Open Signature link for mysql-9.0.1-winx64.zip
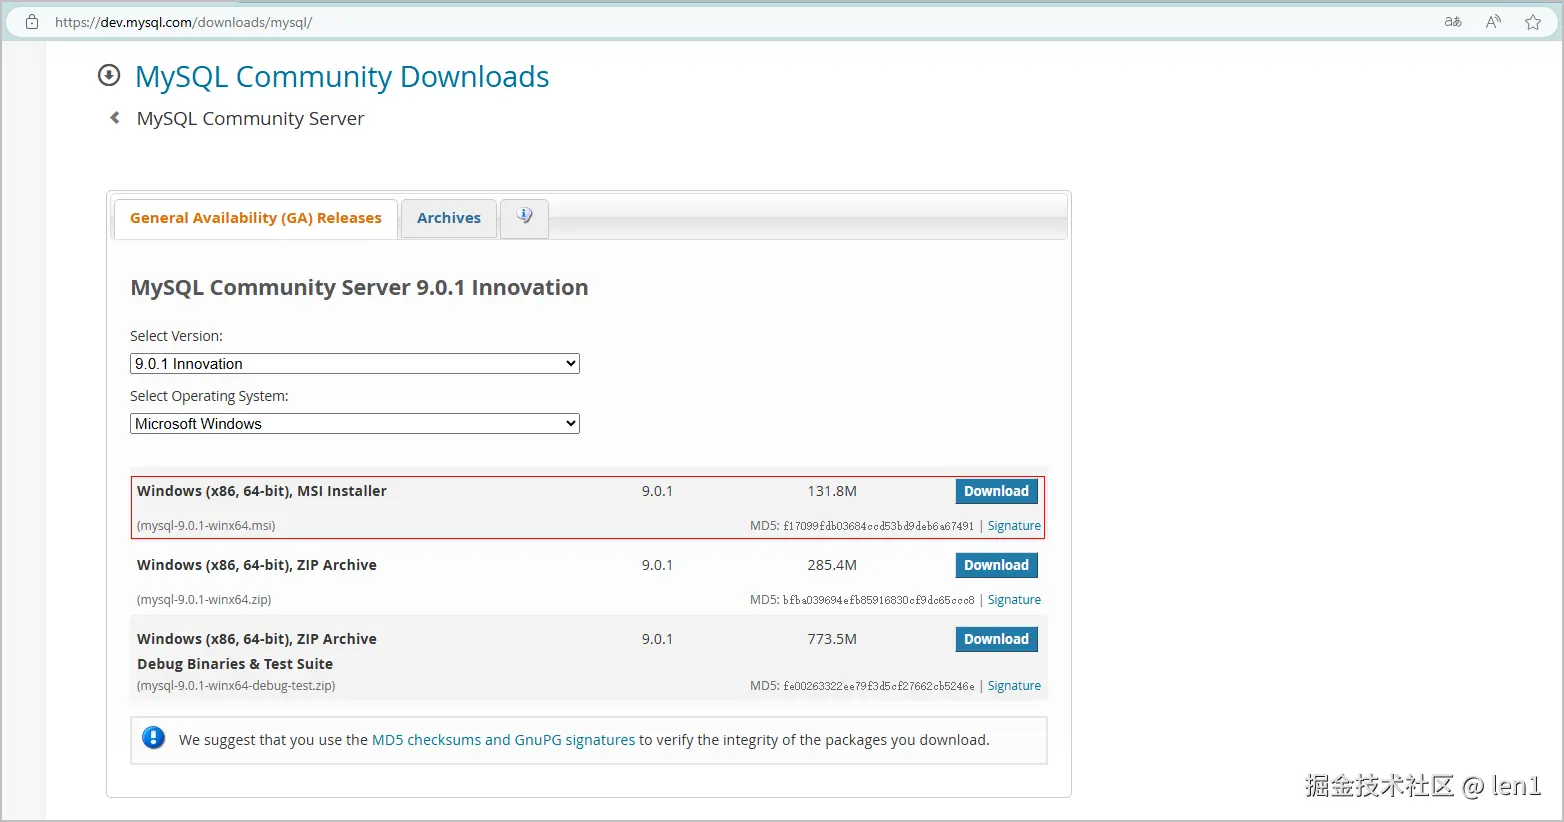This screenshot has width=1564, height=822. (x=1014, y=600)
